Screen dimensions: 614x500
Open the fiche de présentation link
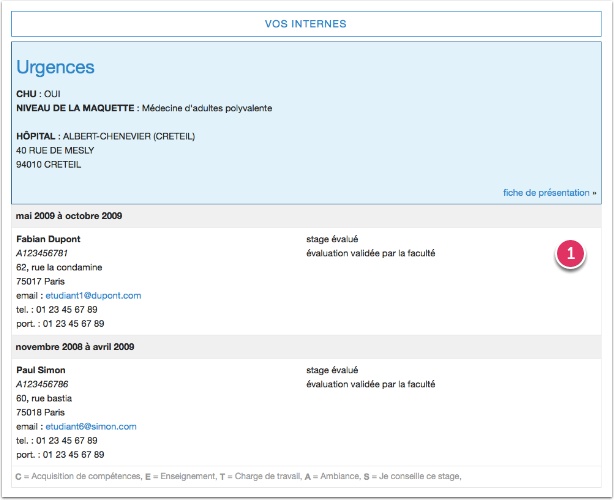click(x=546, y=193)
